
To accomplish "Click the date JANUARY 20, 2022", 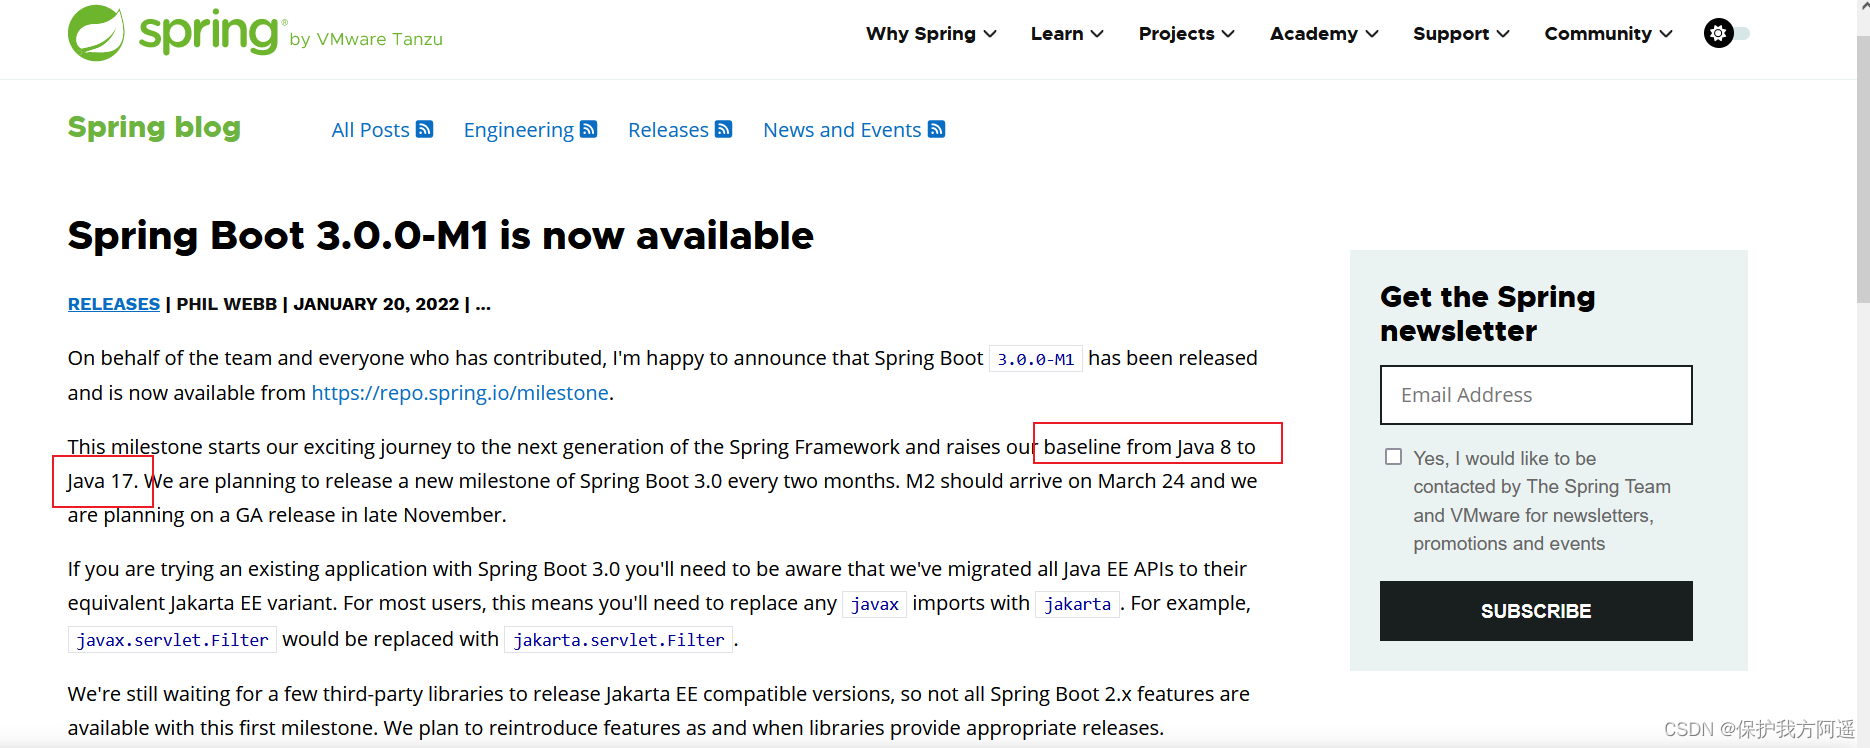I will tap(376, 304).
